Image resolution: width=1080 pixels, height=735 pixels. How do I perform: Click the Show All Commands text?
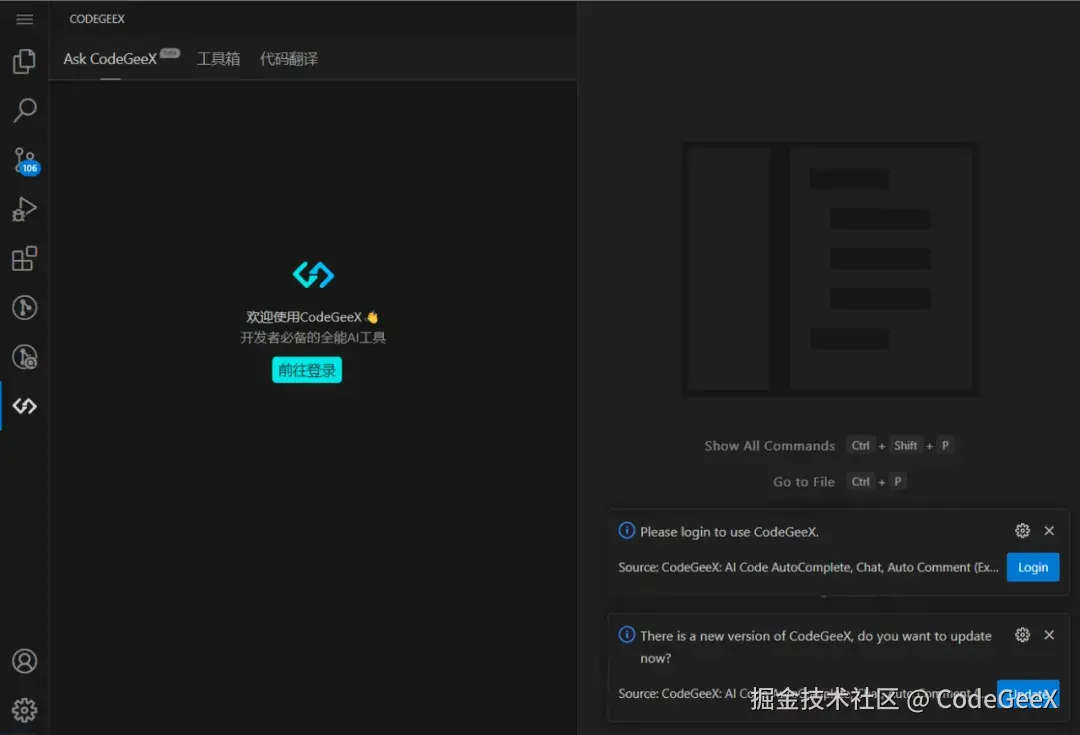coord(769,446)
